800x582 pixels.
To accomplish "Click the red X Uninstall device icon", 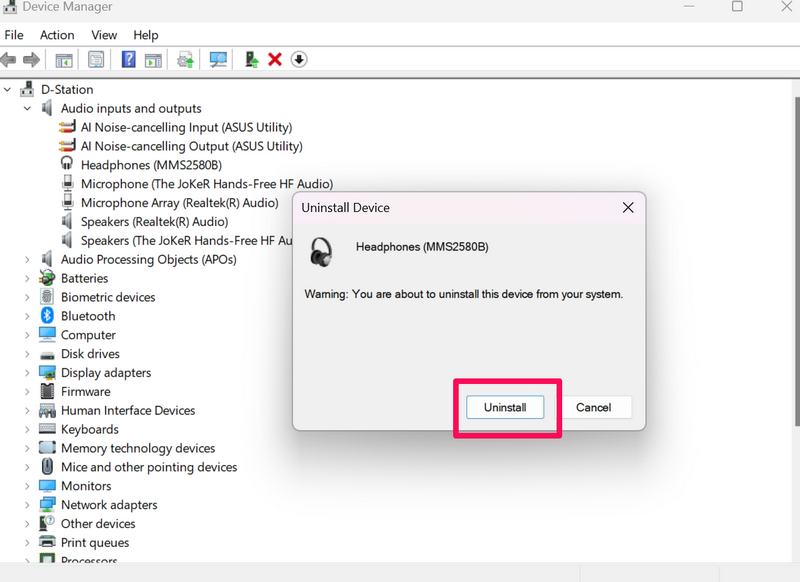I will pyautogui.click(x=275, y=60).
